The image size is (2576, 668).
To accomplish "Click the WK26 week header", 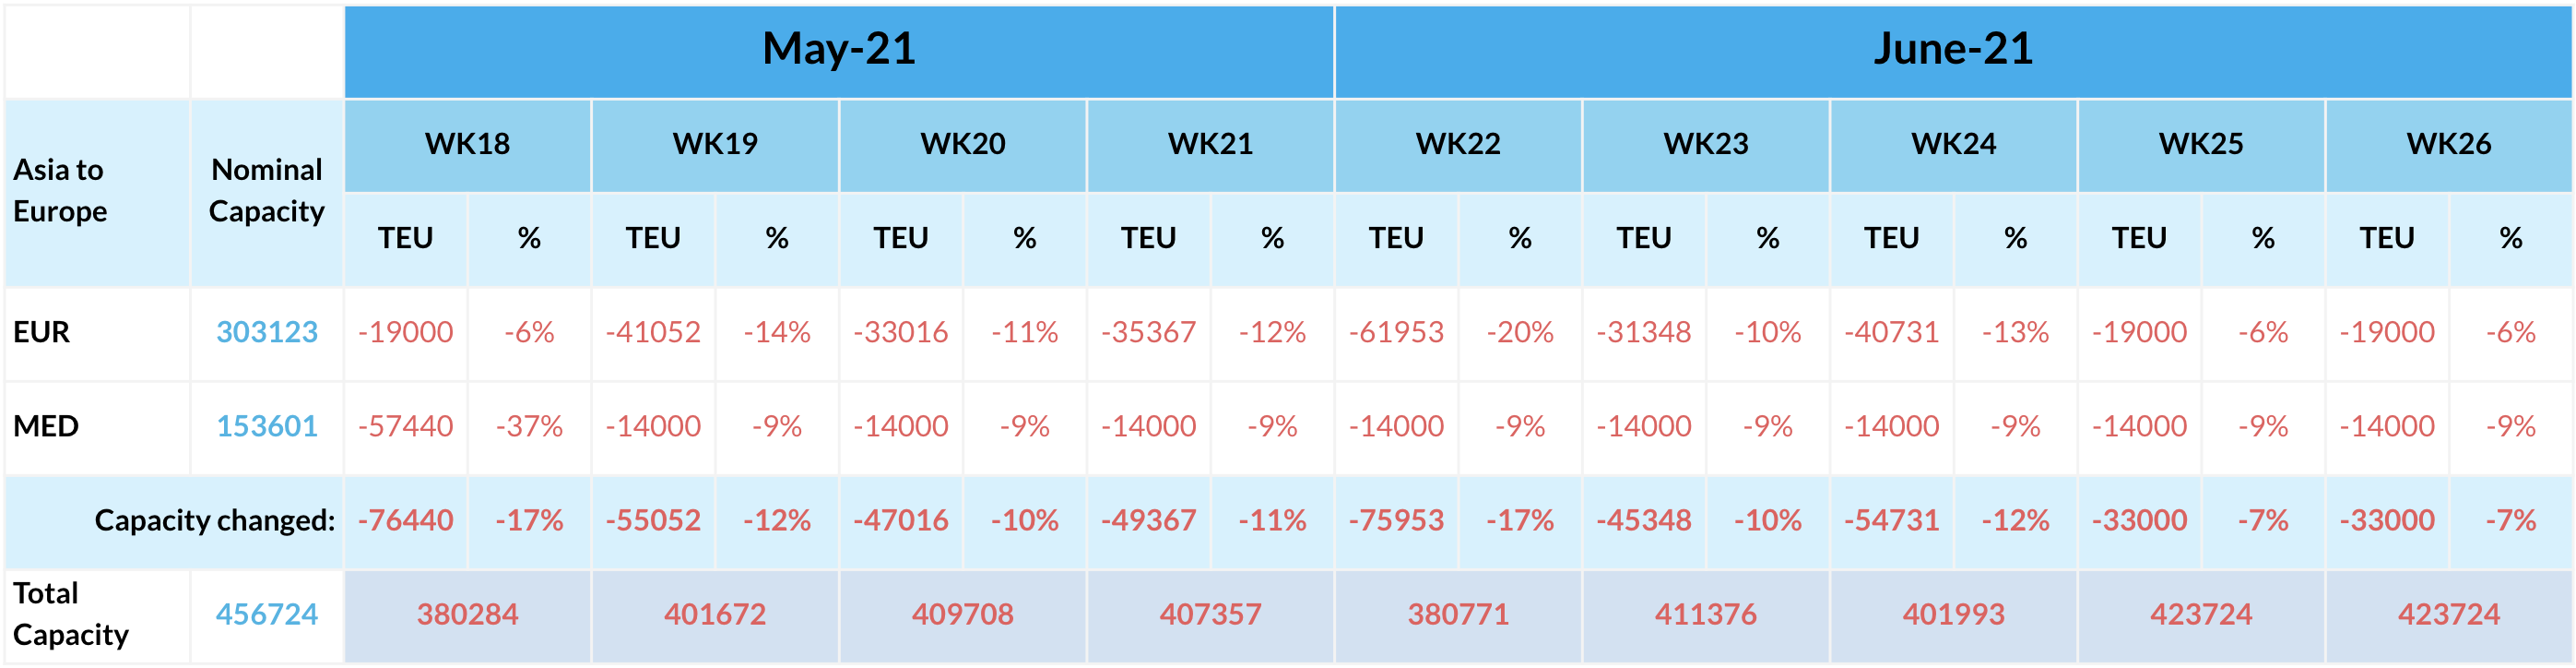I will tap(2448, 144).
